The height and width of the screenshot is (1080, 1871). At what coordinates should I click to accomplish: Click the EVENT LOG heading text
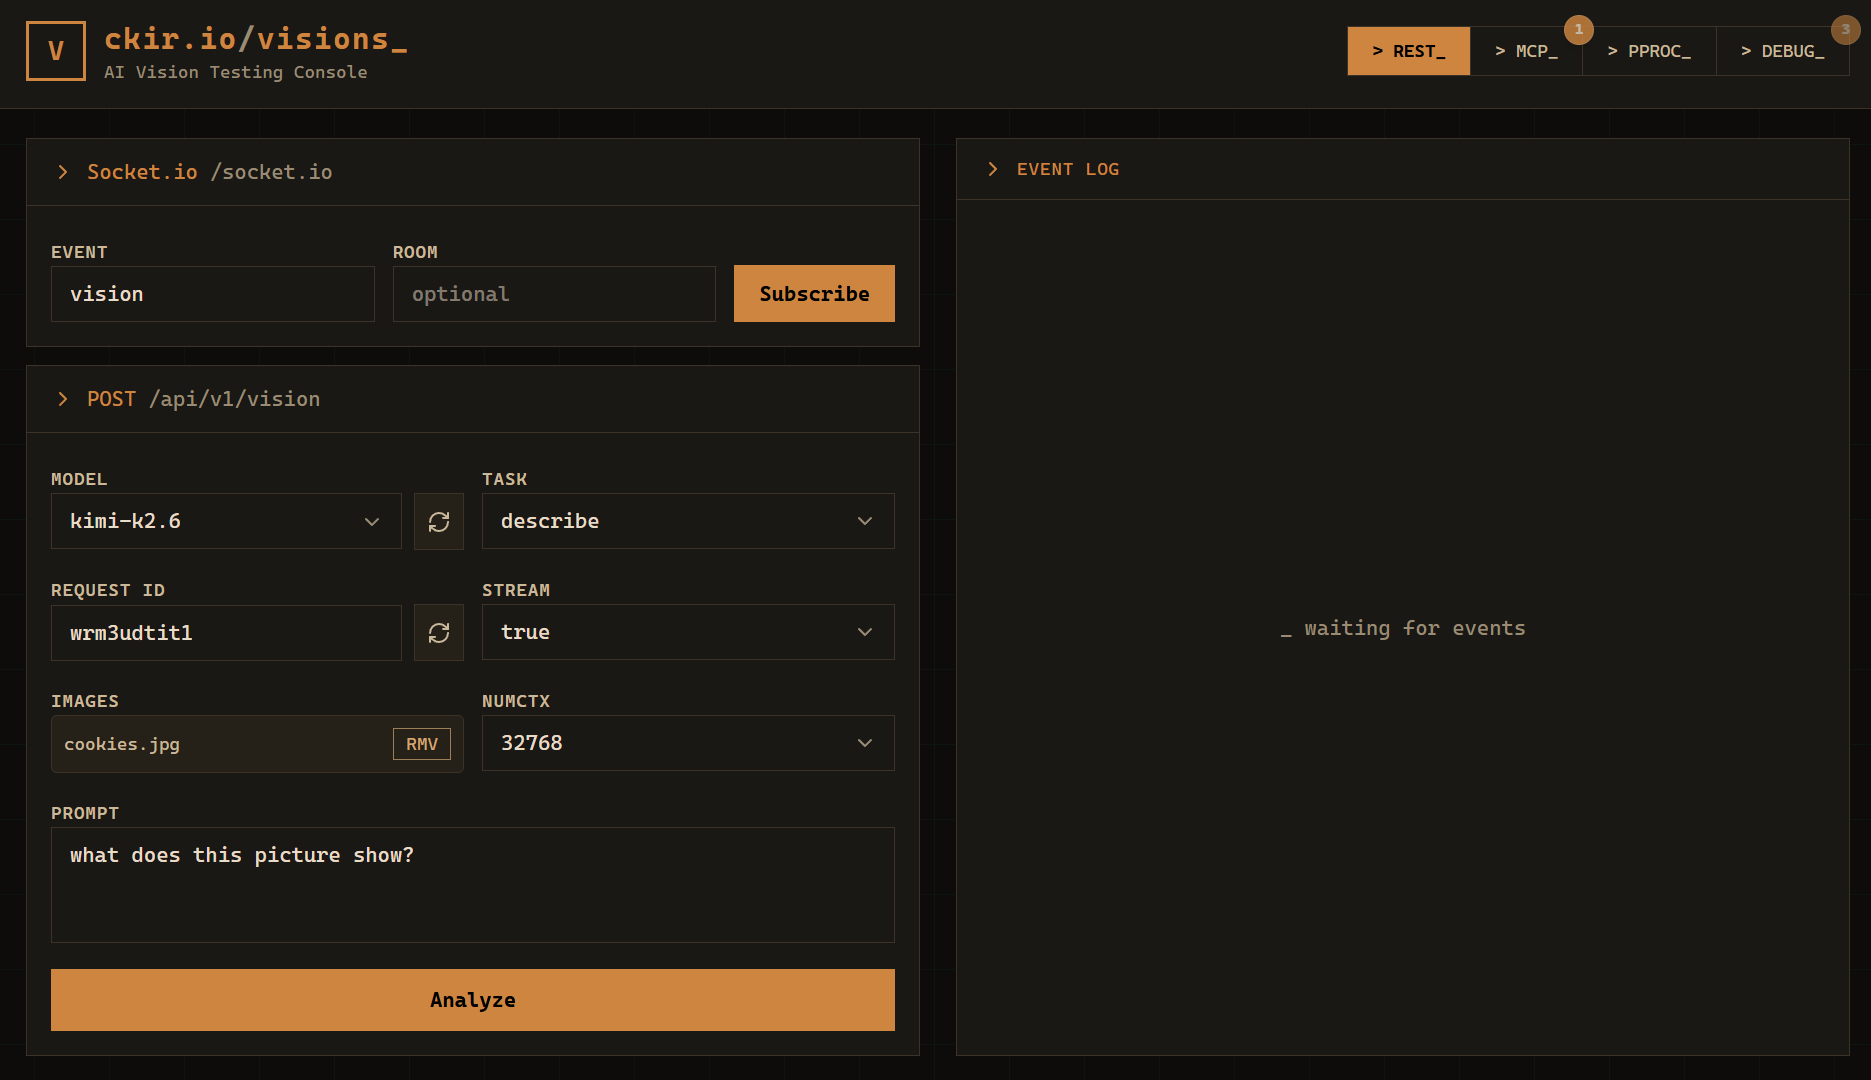tap(1068, 169)
